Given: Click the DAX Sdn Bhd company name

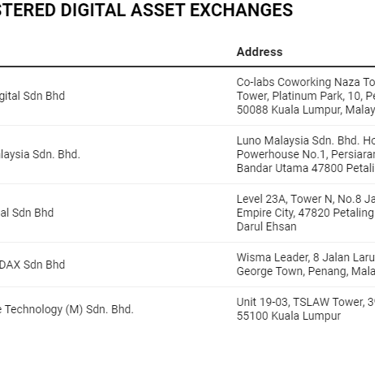Looking at the screenshot, I should [x=32, y=265].
